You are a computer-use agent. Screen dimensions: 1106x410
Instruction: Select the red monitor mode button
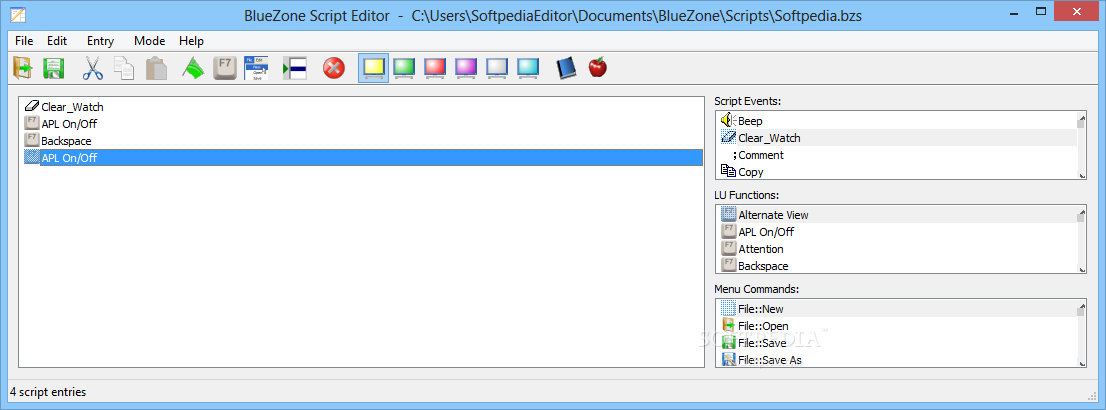point(436,68)
